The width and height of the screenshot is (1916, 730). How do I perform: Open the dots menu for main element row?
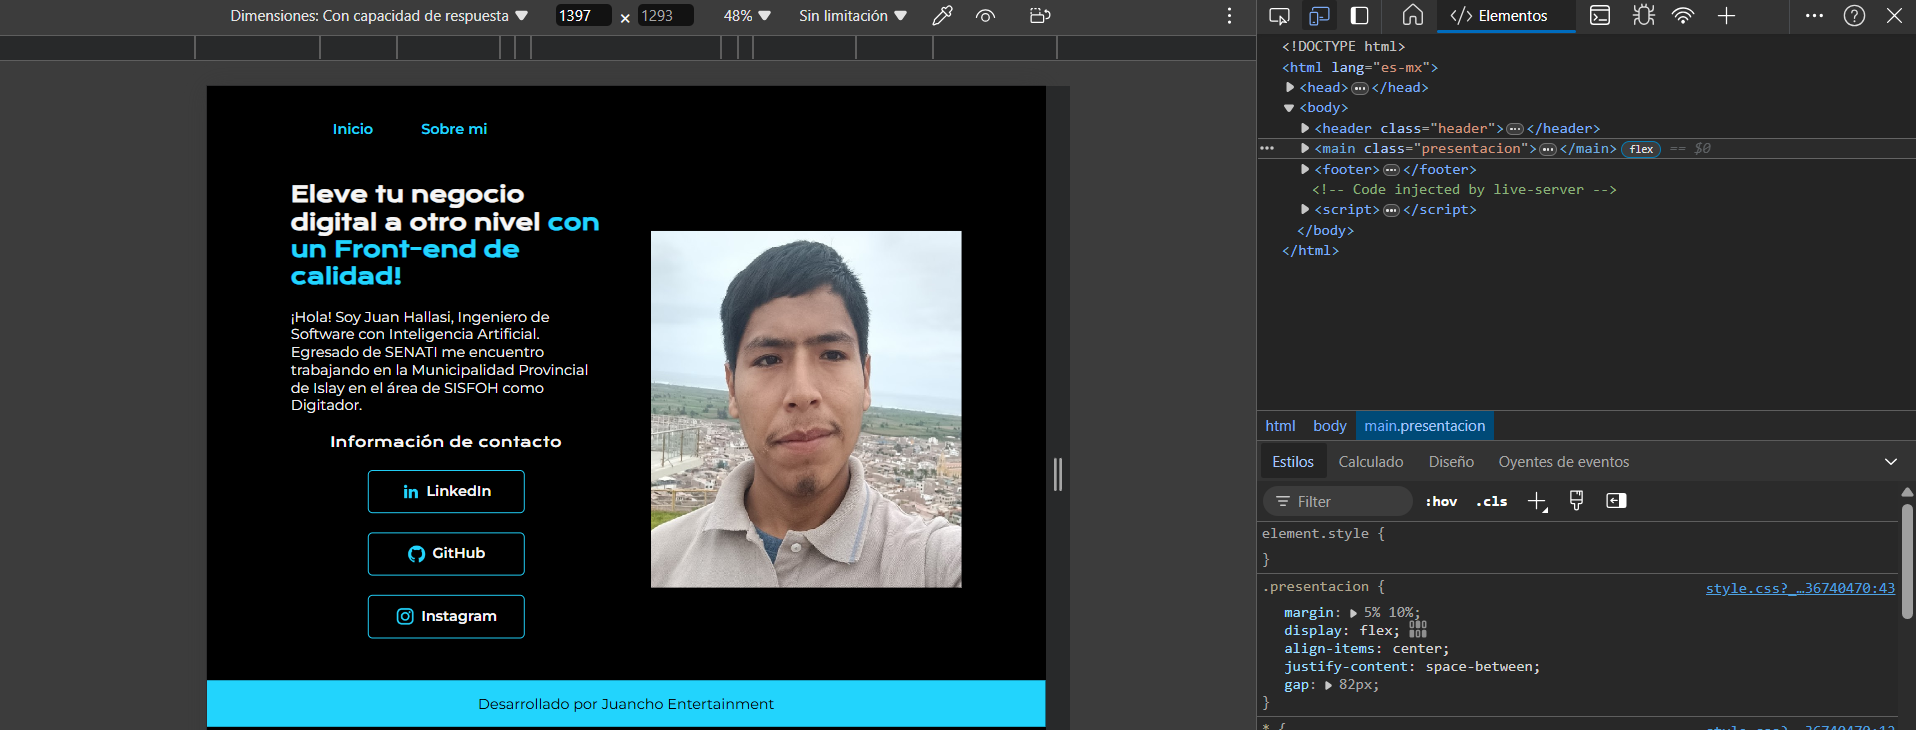click(x=1267, y=148)
